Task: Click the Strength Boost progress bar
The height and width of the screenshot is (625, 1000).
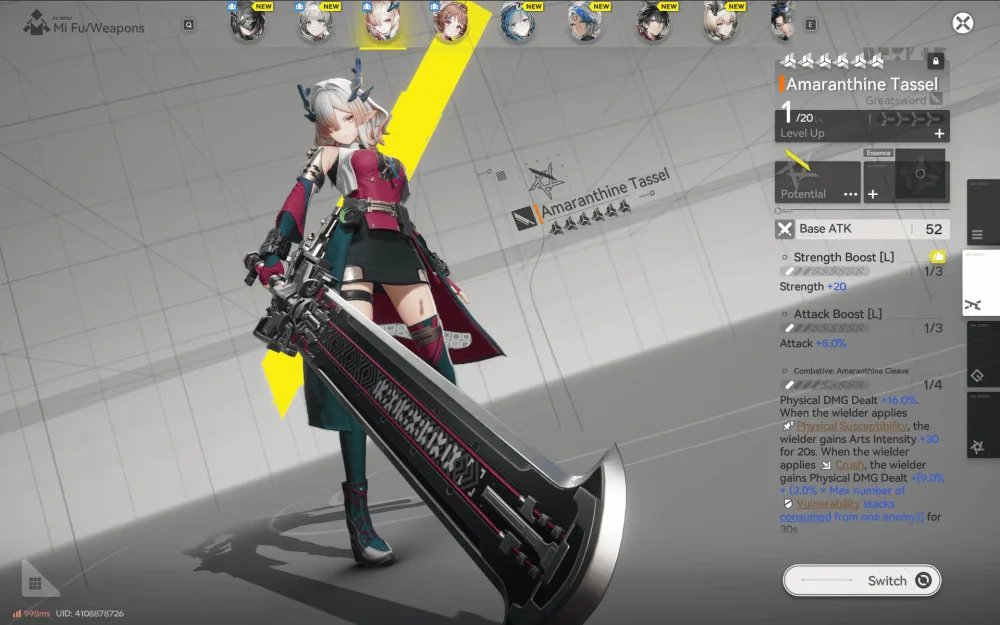Action: click(x=825, y=271)
